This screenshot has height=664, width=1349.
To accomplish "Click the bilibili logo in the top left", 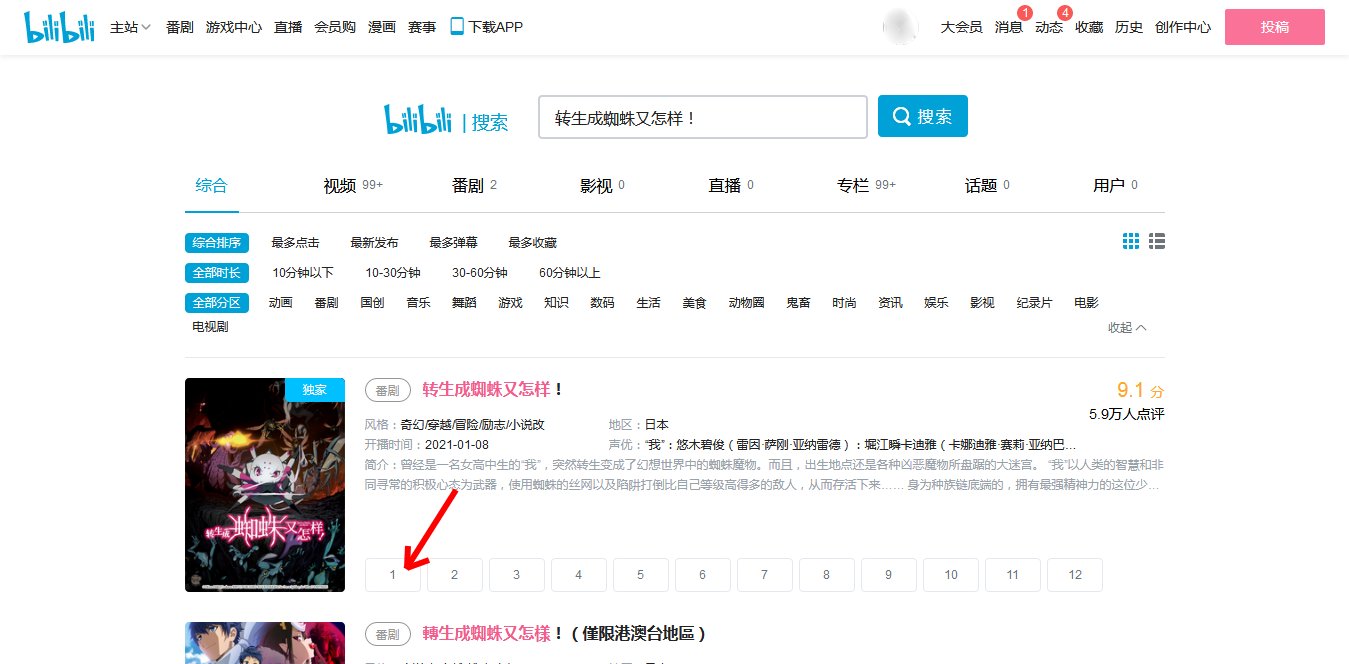I will [x=58, y=26].
